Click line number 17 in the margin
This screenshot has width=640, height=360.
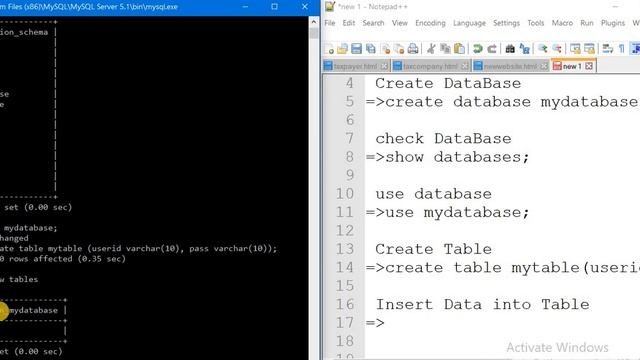click(344, 323)
